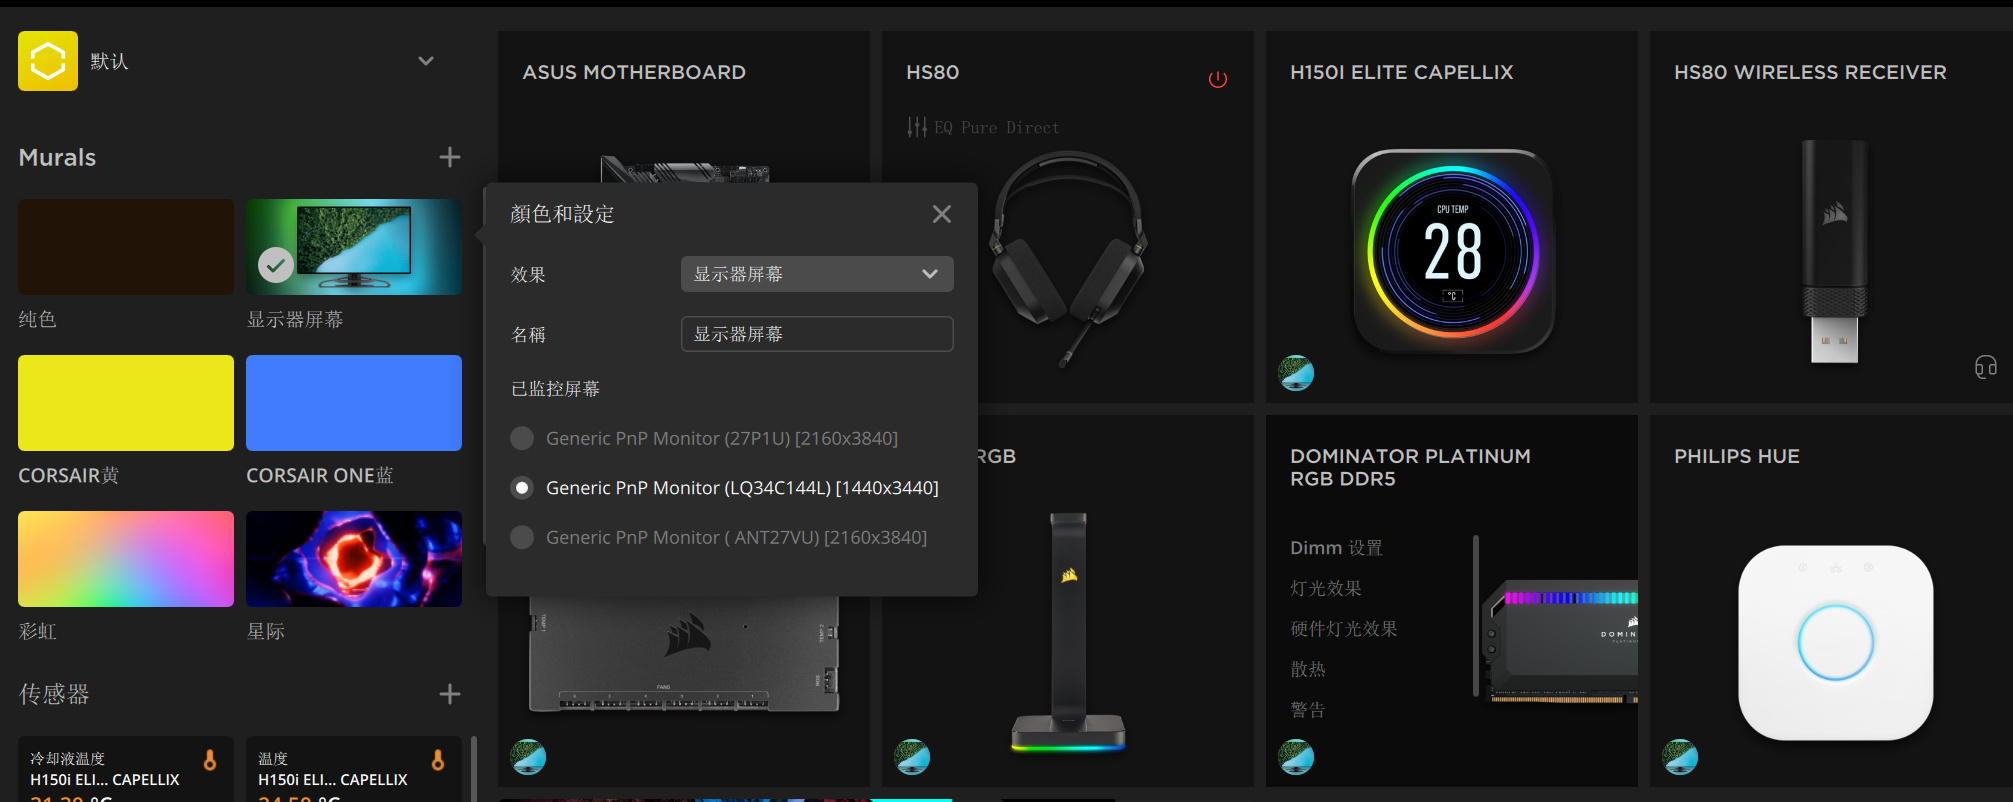
Task: Click the EQ Pure Direct text
Action: [x=997, y=127]
